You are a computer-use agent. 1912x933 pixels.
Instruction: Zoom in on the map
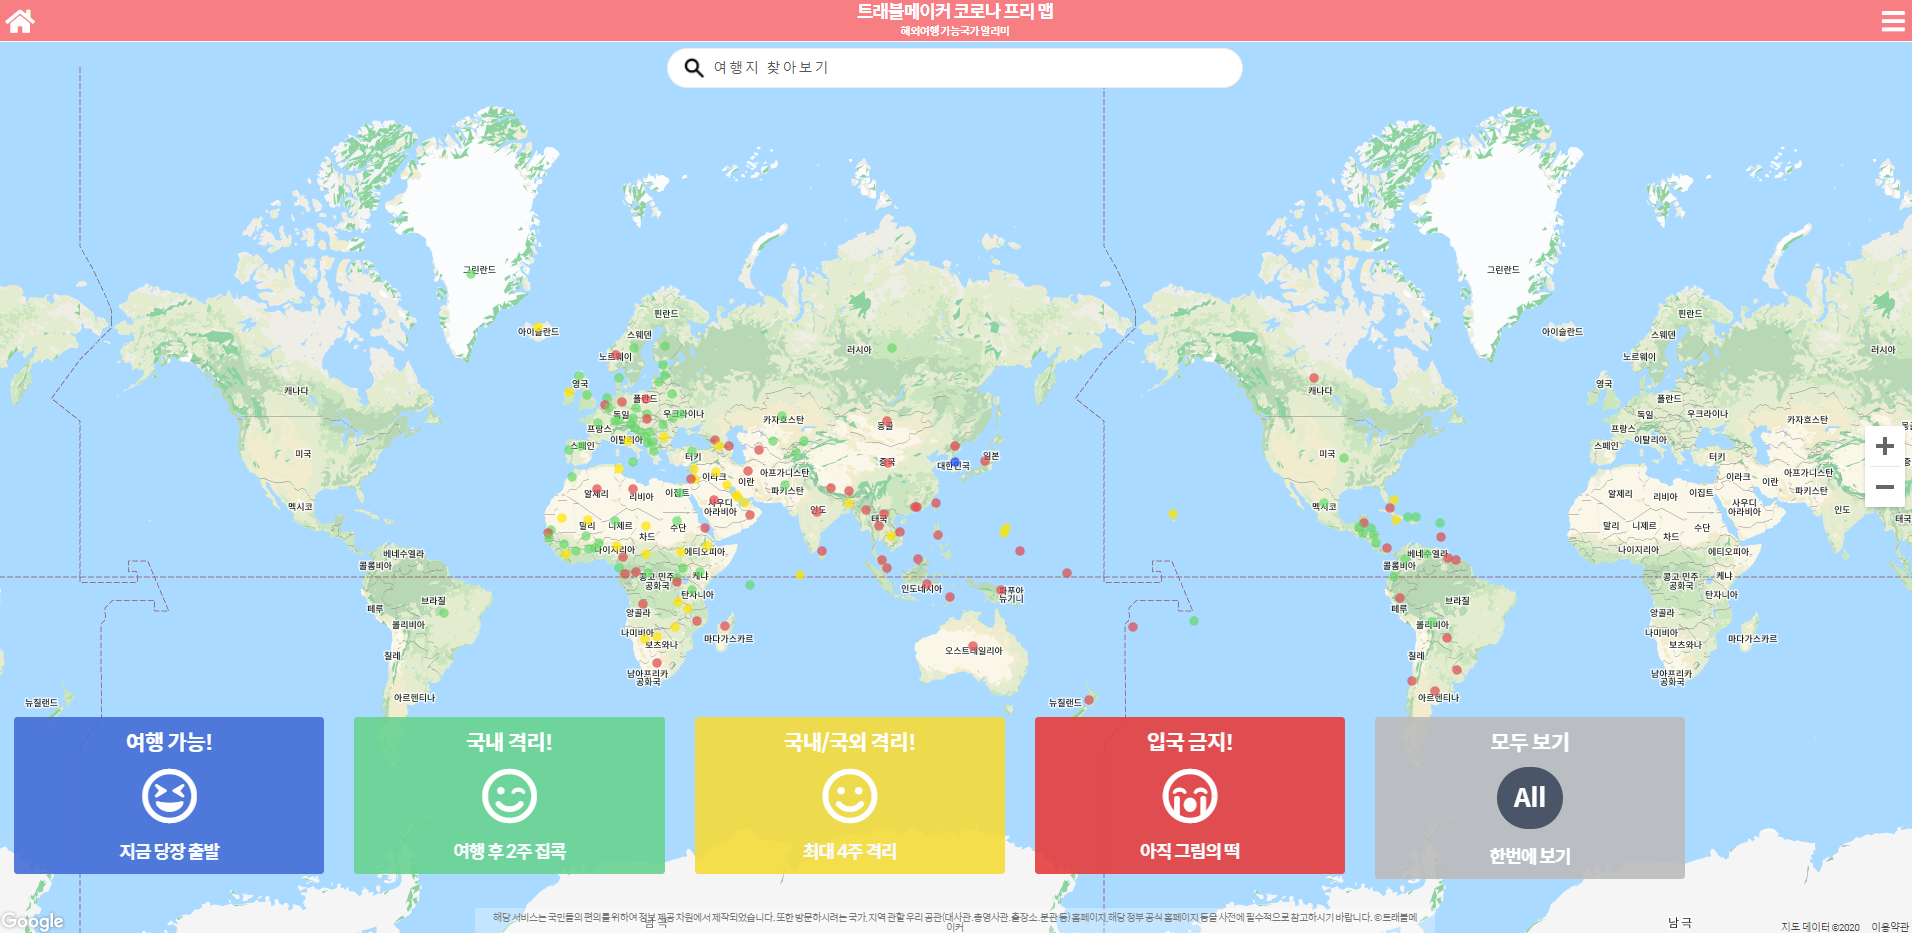click(1885, 446)
